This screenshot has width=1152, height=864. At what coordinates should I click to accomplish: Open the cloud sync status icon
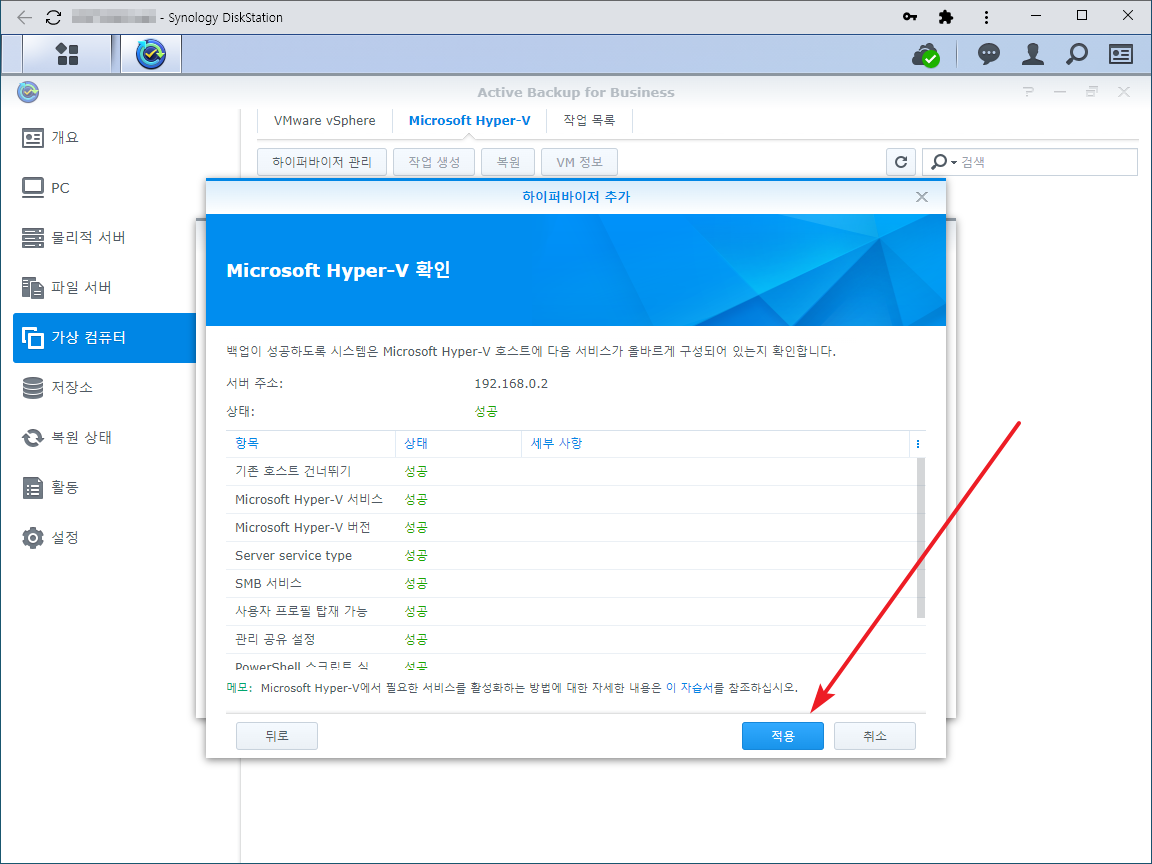click(926, 54)
